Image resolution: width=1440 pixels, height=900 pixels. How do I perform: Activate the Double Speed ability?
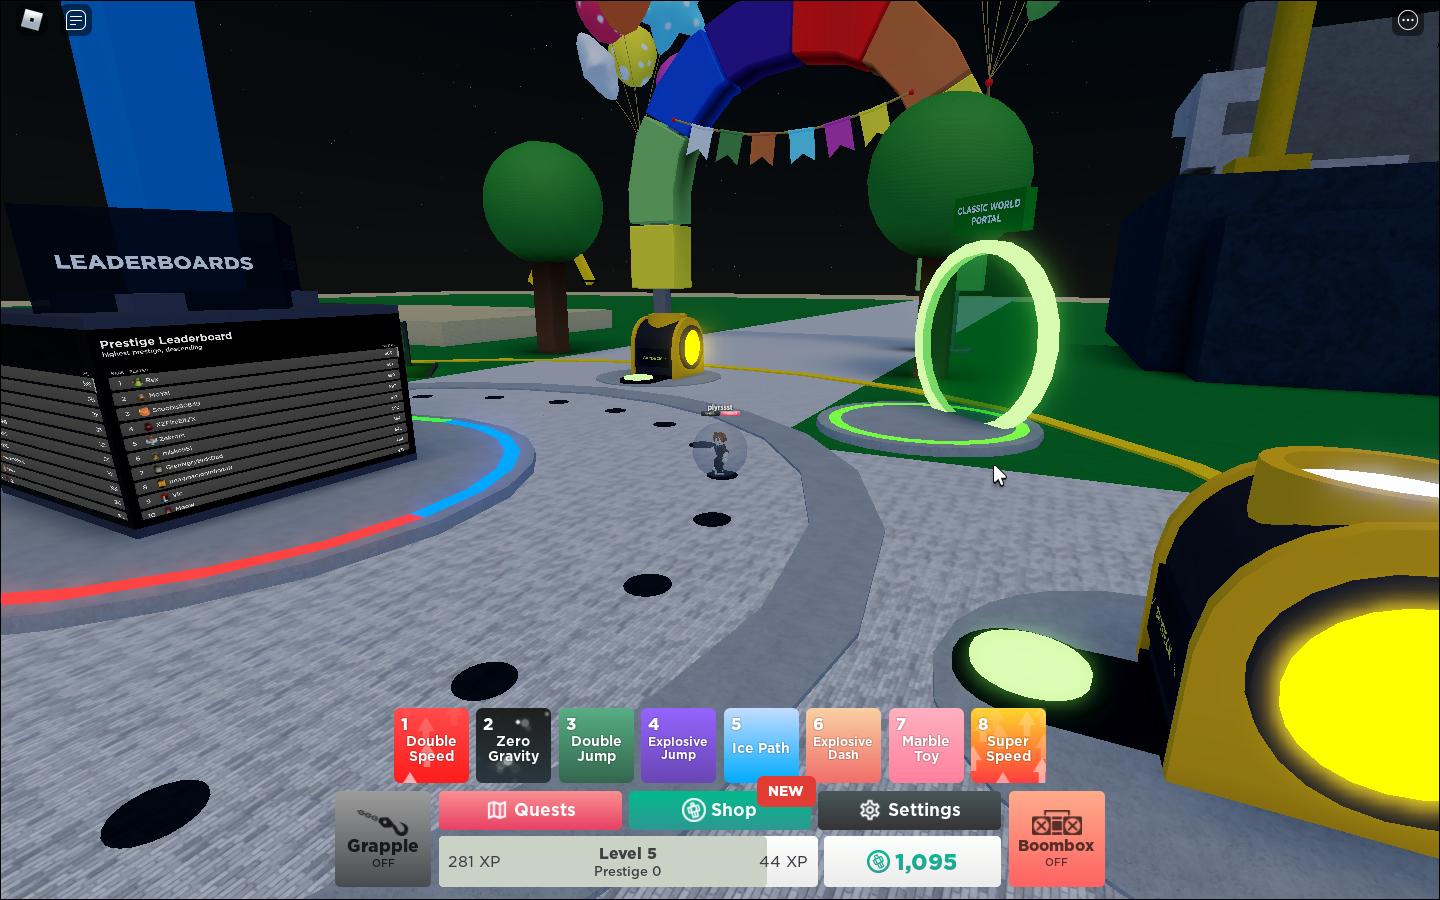click(x=431, y=746)
